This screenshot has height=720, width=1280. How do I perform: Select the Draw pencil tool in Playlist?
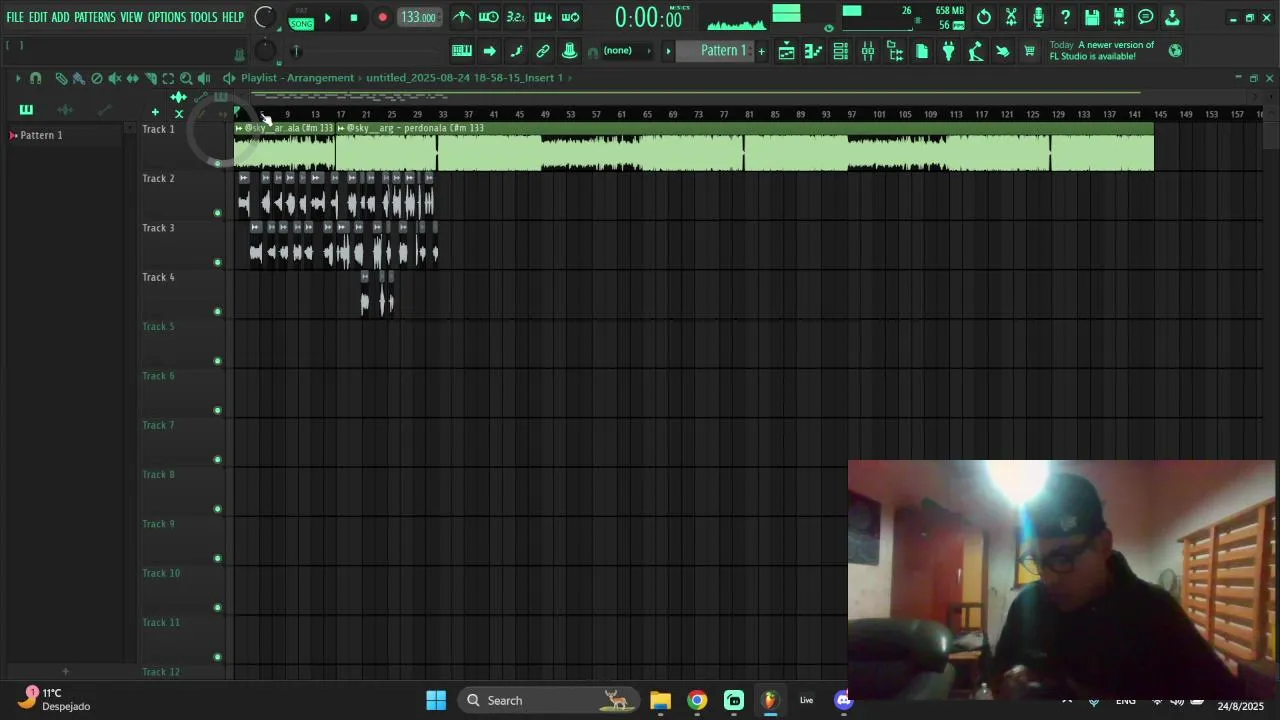click(61, 78)
